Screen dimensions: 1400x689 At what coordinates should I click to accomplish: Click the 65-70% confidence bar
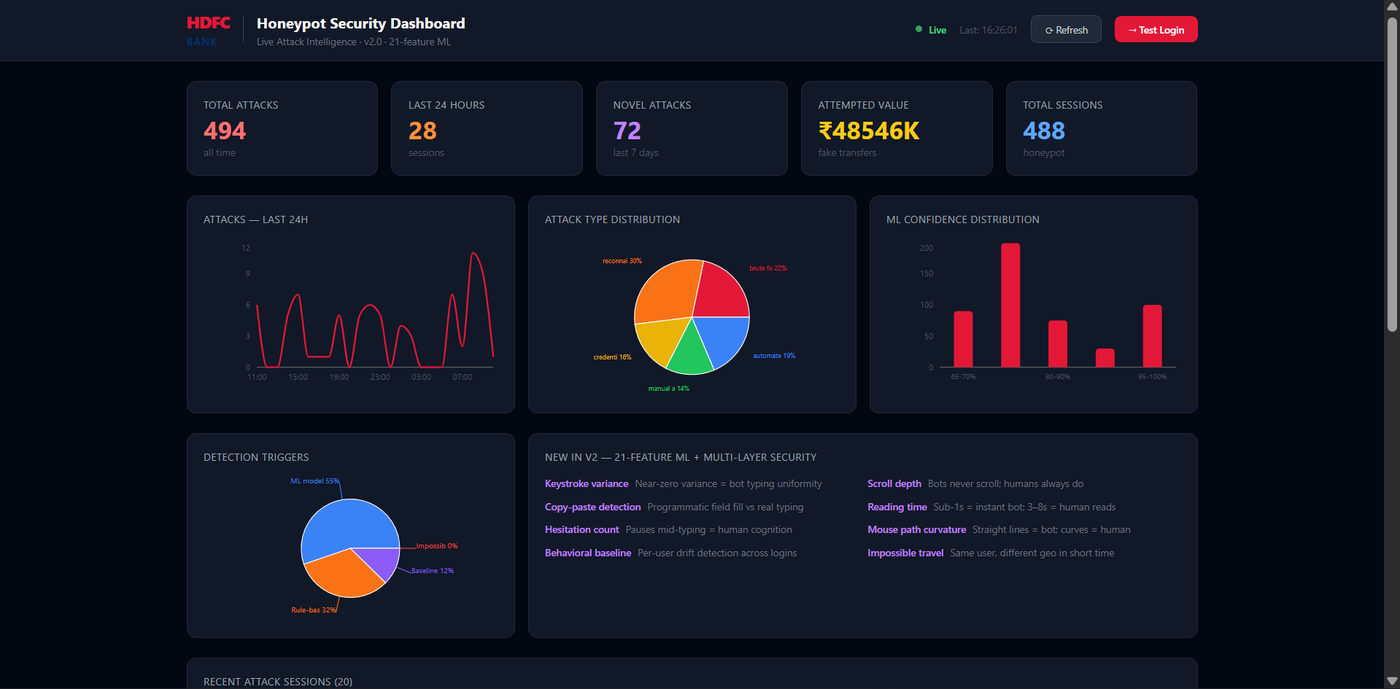(x=963, y=339)
